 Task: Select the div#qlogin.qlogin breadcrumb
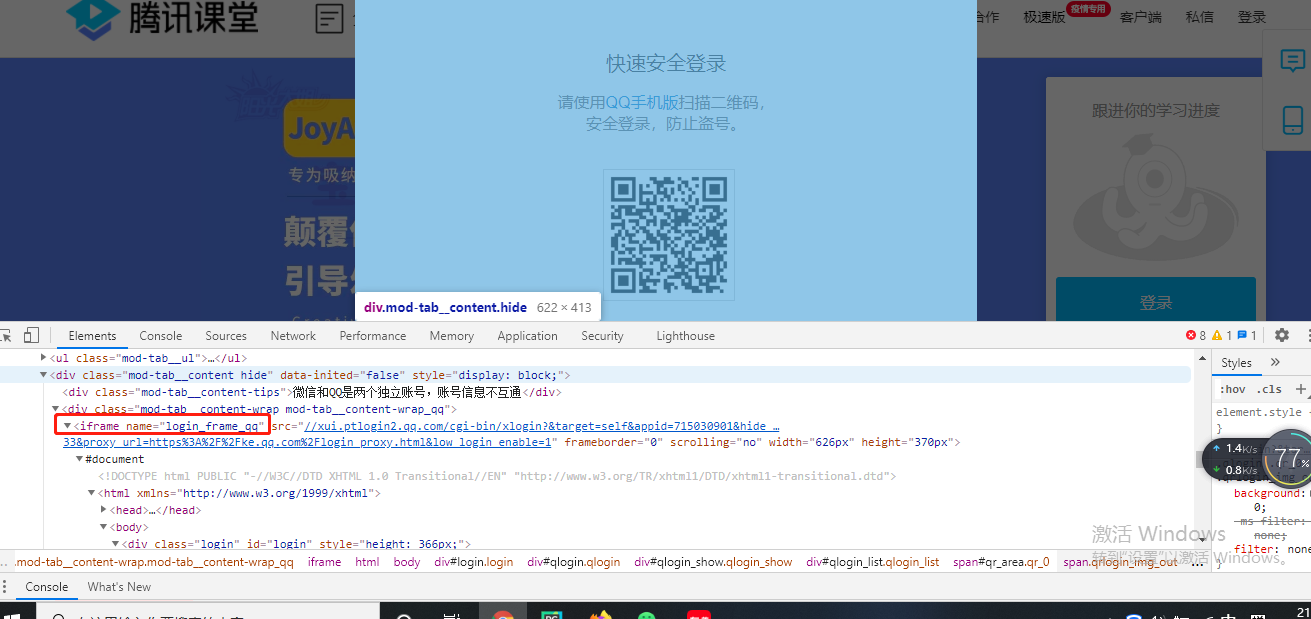574,562
